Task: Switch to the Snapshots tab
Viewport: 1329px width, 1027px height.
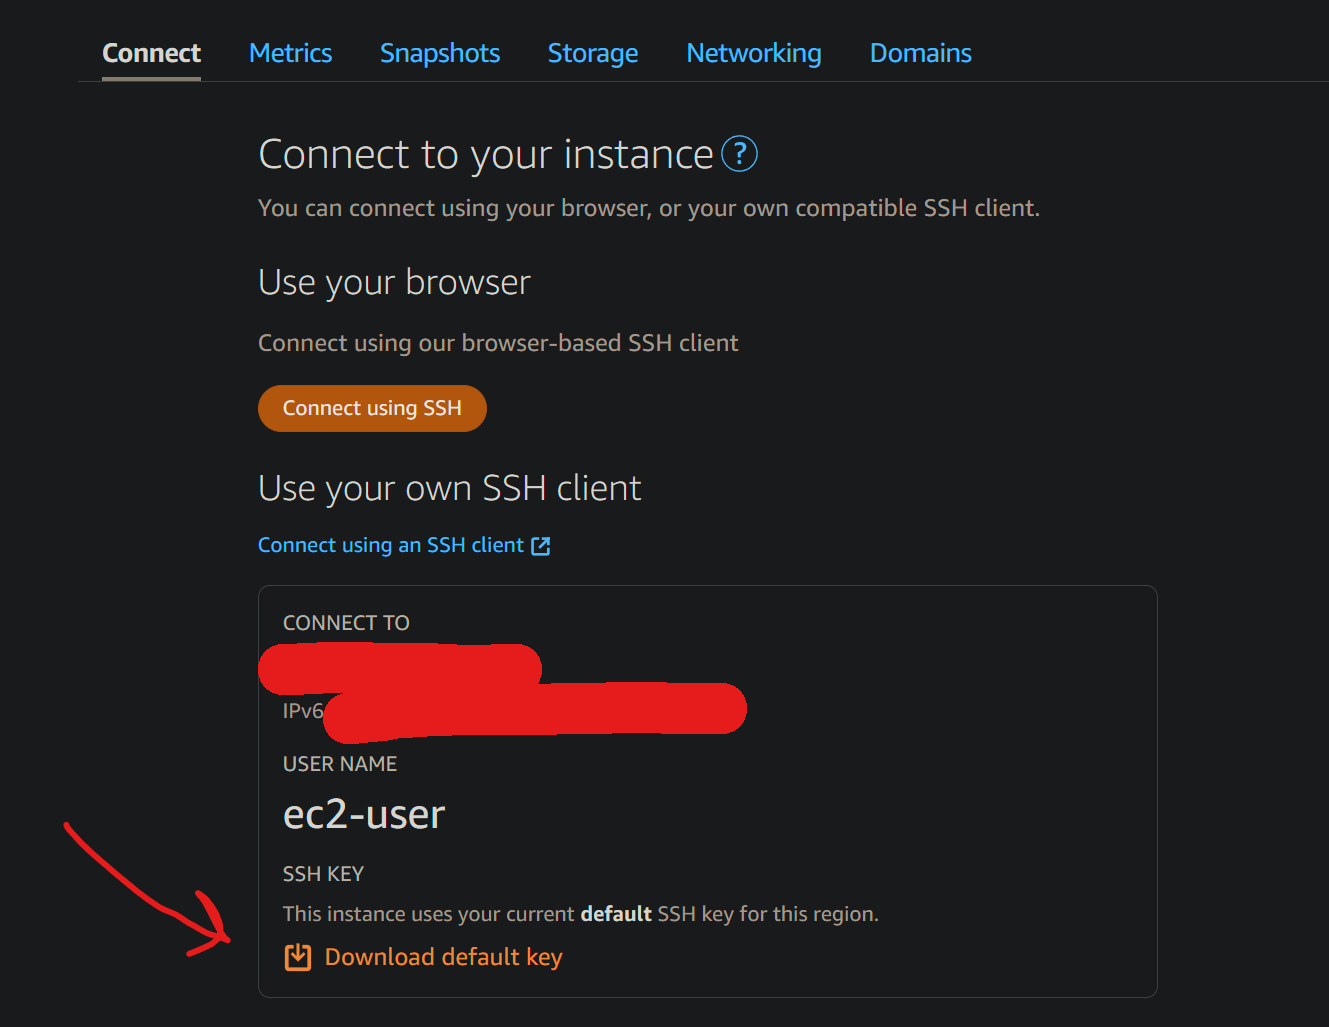Action: (439, 53)
